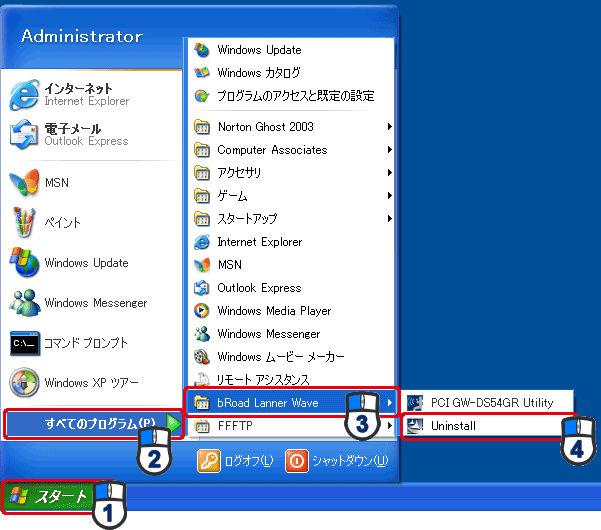
Task: Click the インターネット Internet Explorer label
Action: 87,94
